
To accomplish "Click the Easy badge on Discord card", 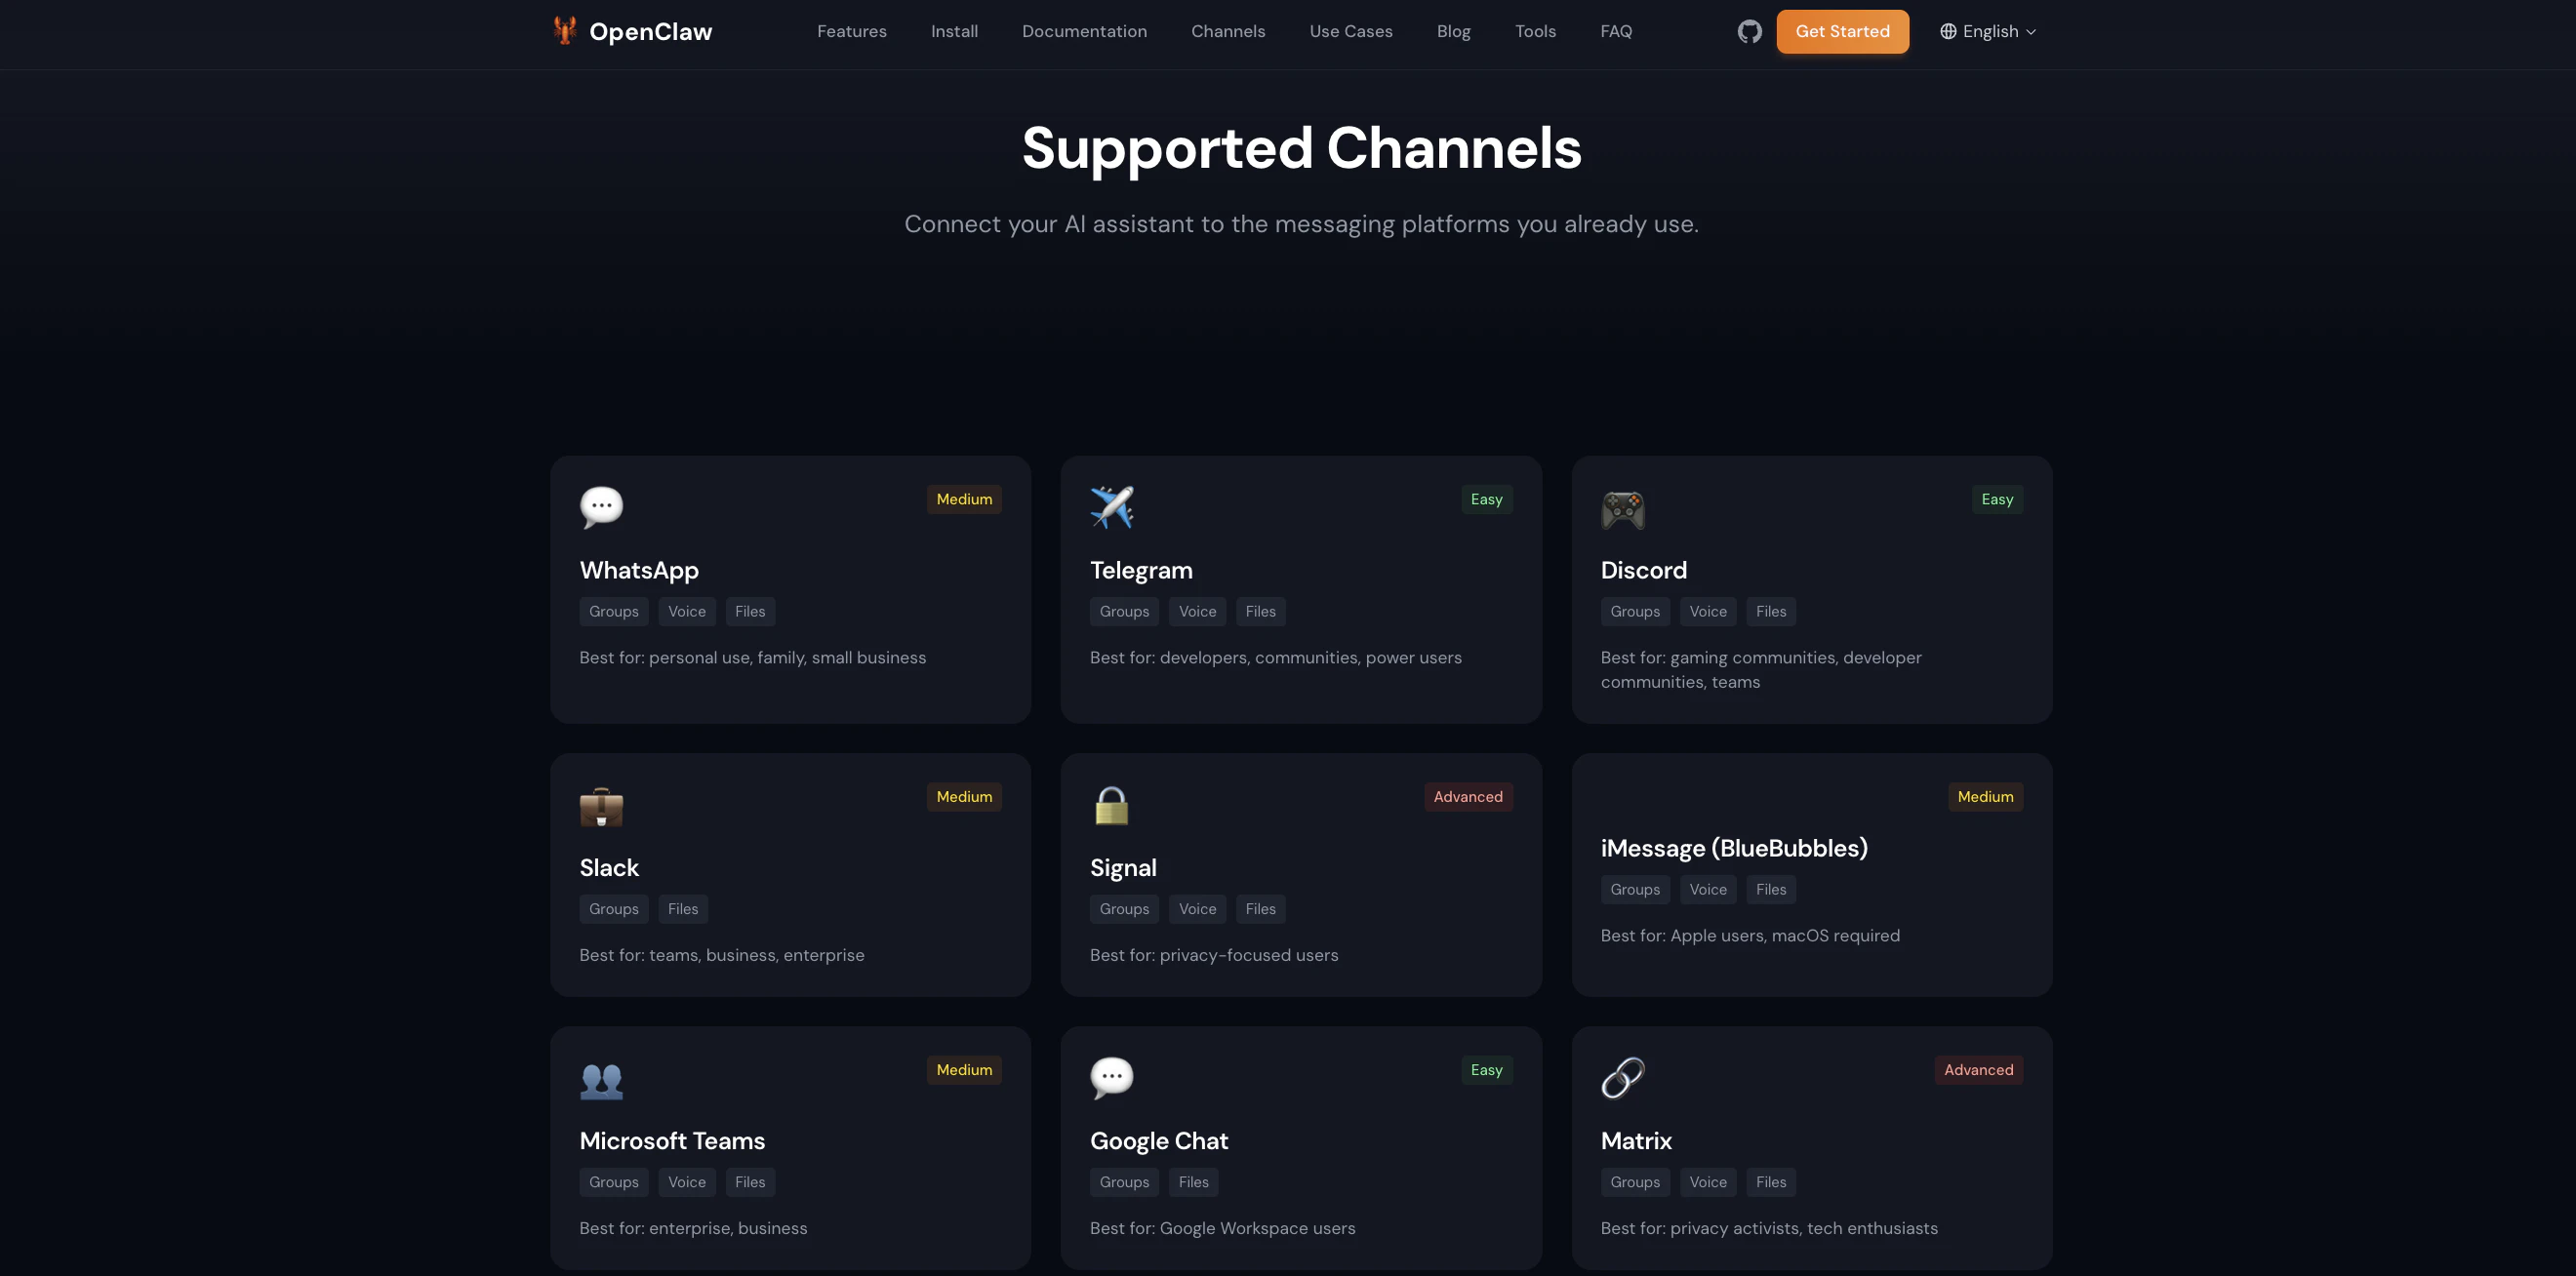I will click(x=1997, y=499).
